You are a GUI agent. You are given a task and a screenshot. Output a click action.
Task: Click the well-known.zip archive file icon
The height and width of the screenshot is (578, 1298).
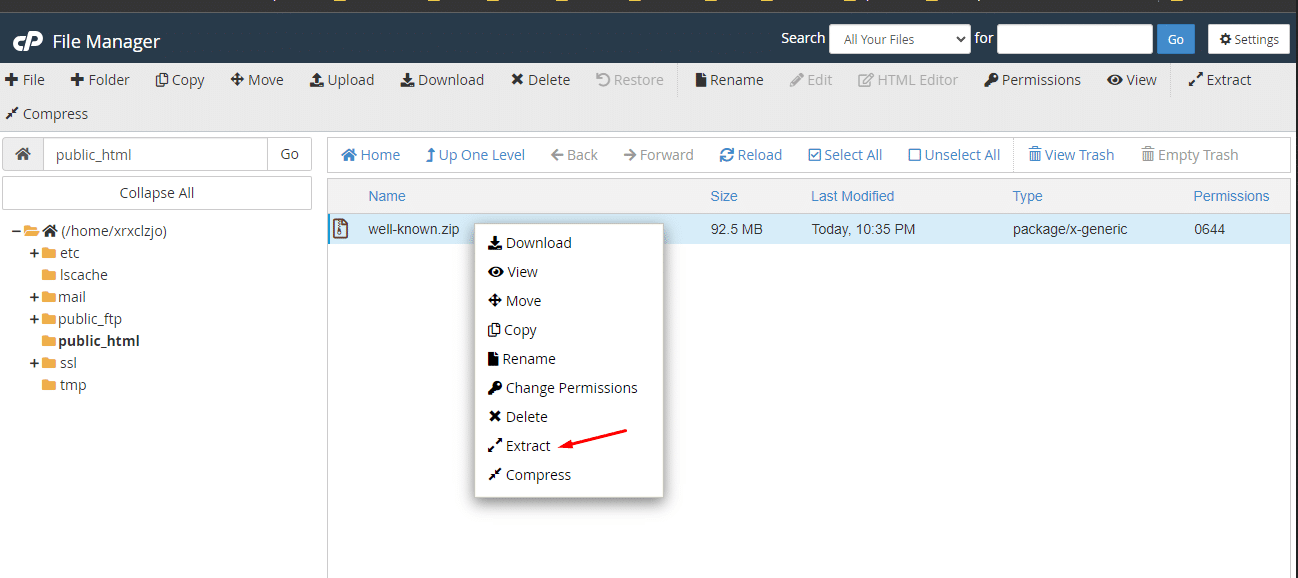[x=341, y=229]
